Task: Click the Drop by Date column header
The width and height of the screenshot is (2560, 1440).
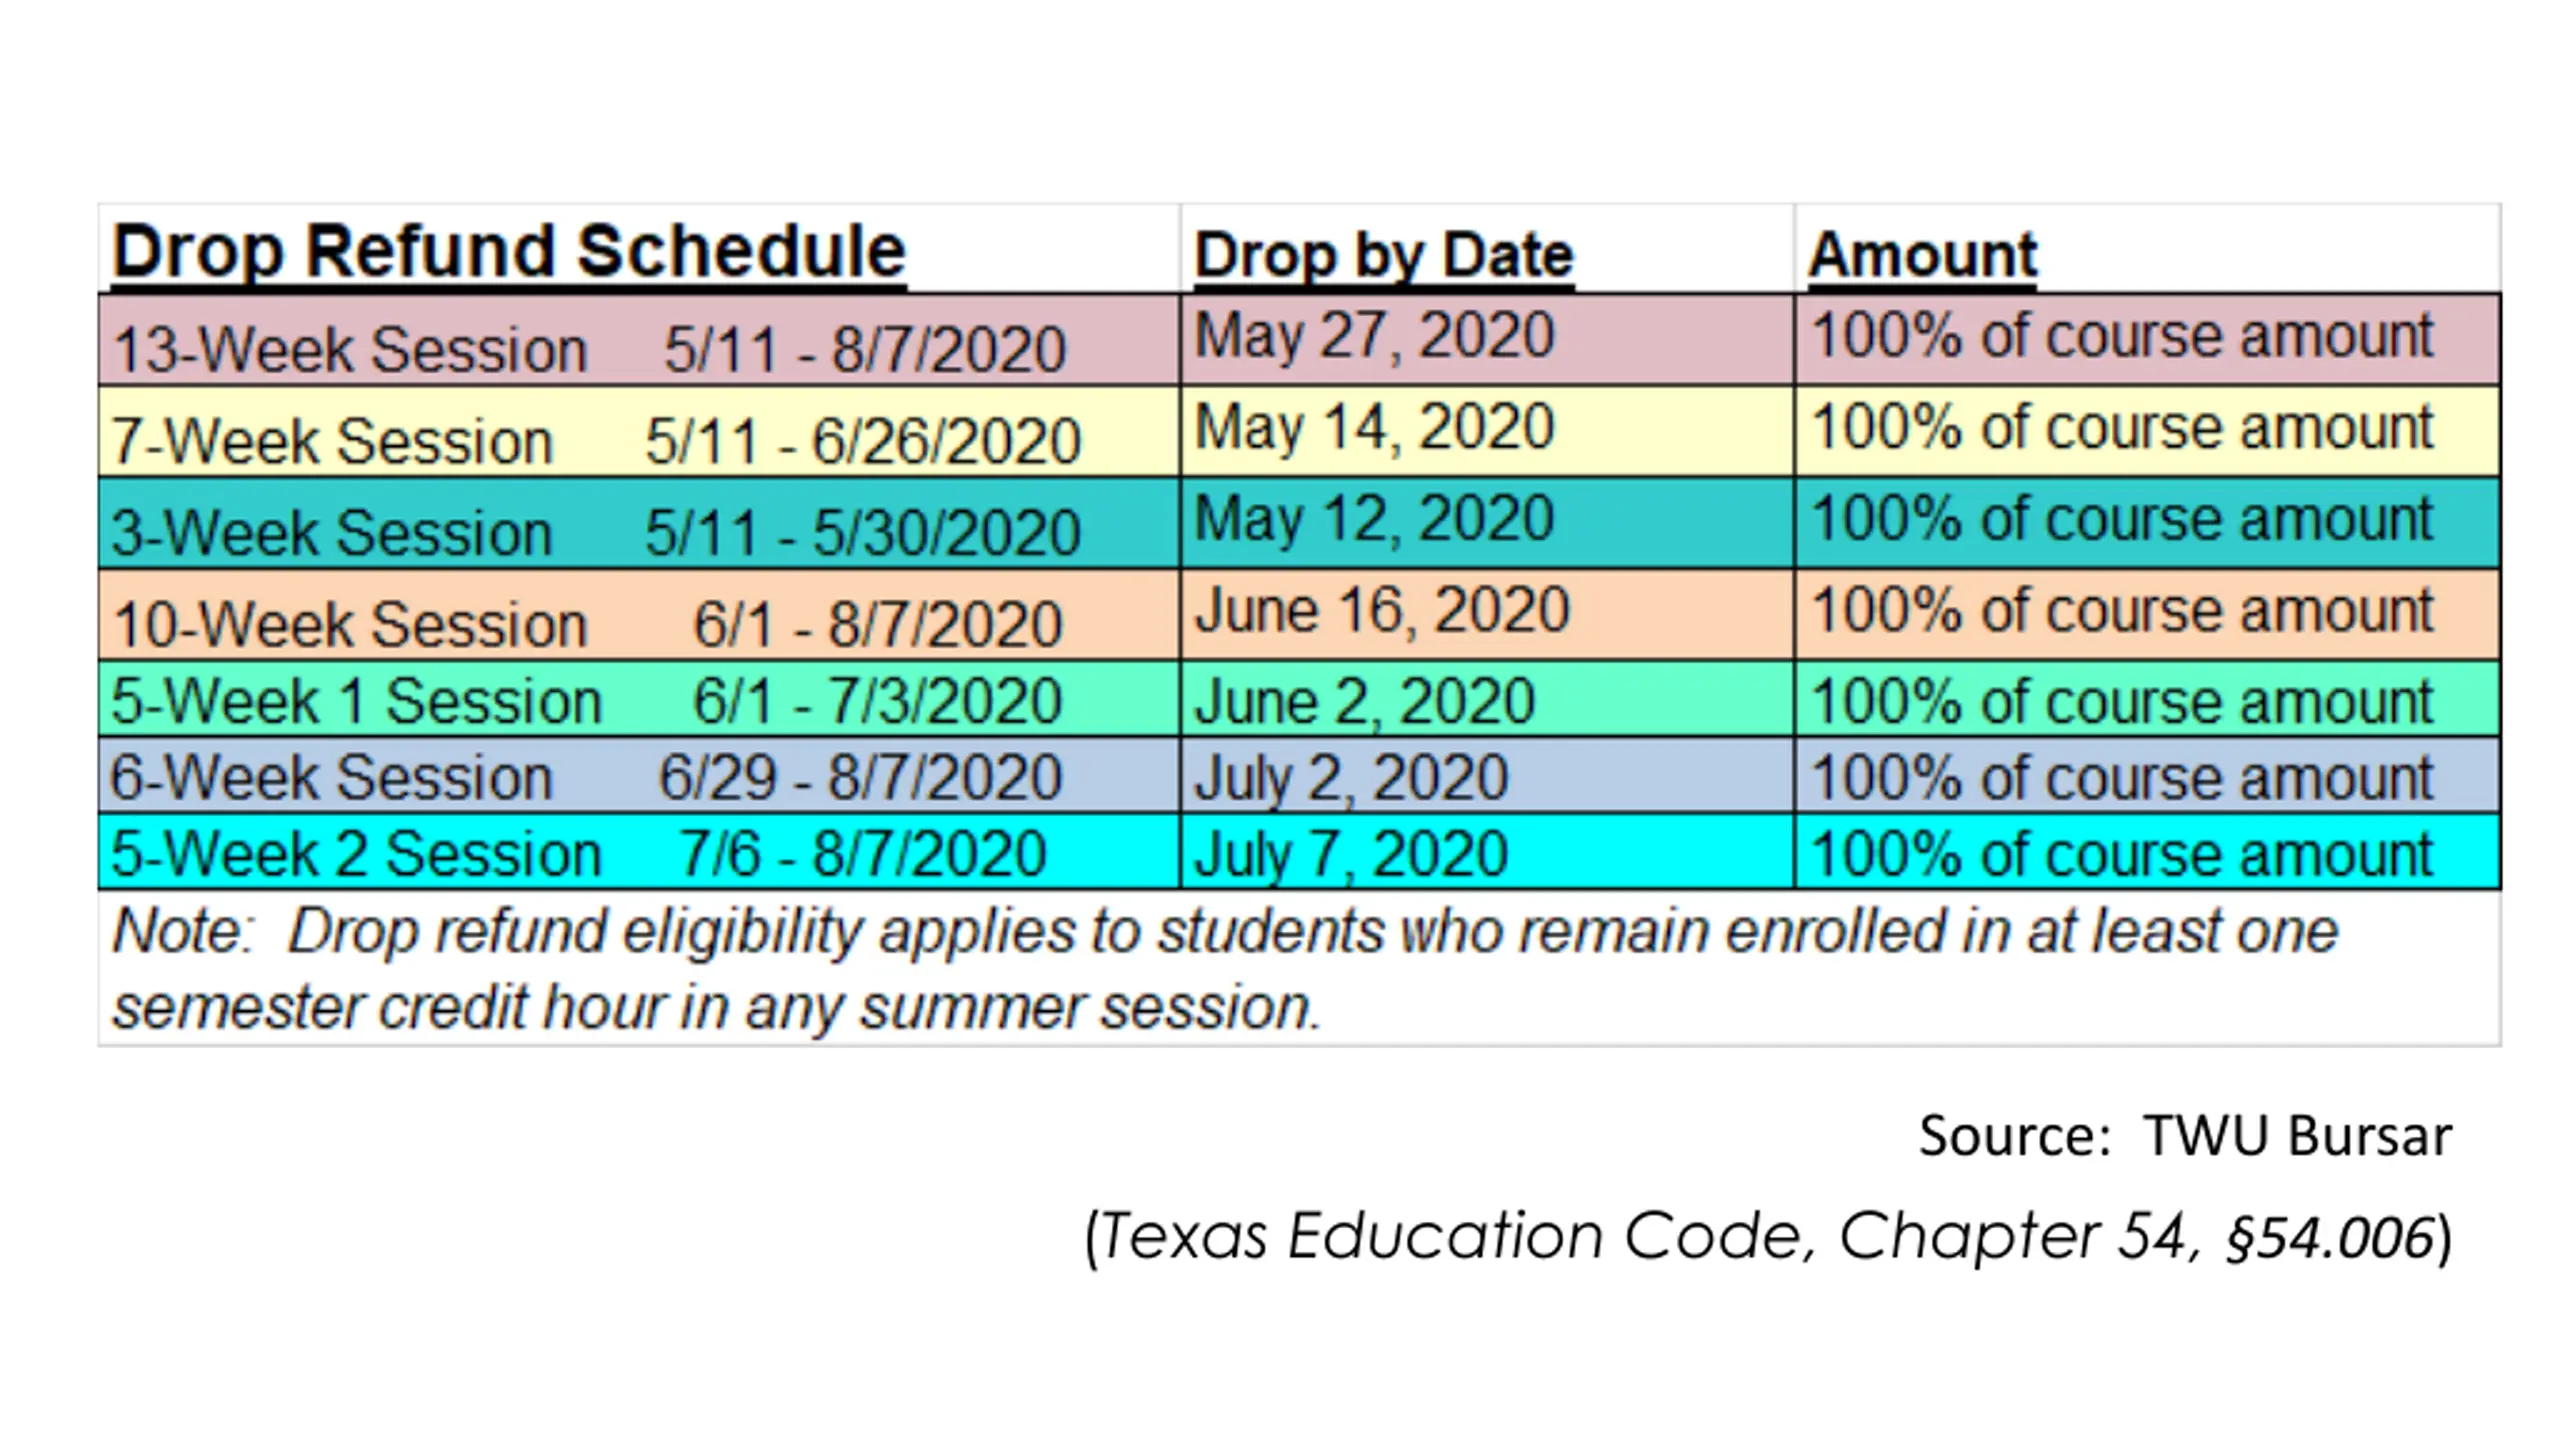Action: coord(1384,256)
